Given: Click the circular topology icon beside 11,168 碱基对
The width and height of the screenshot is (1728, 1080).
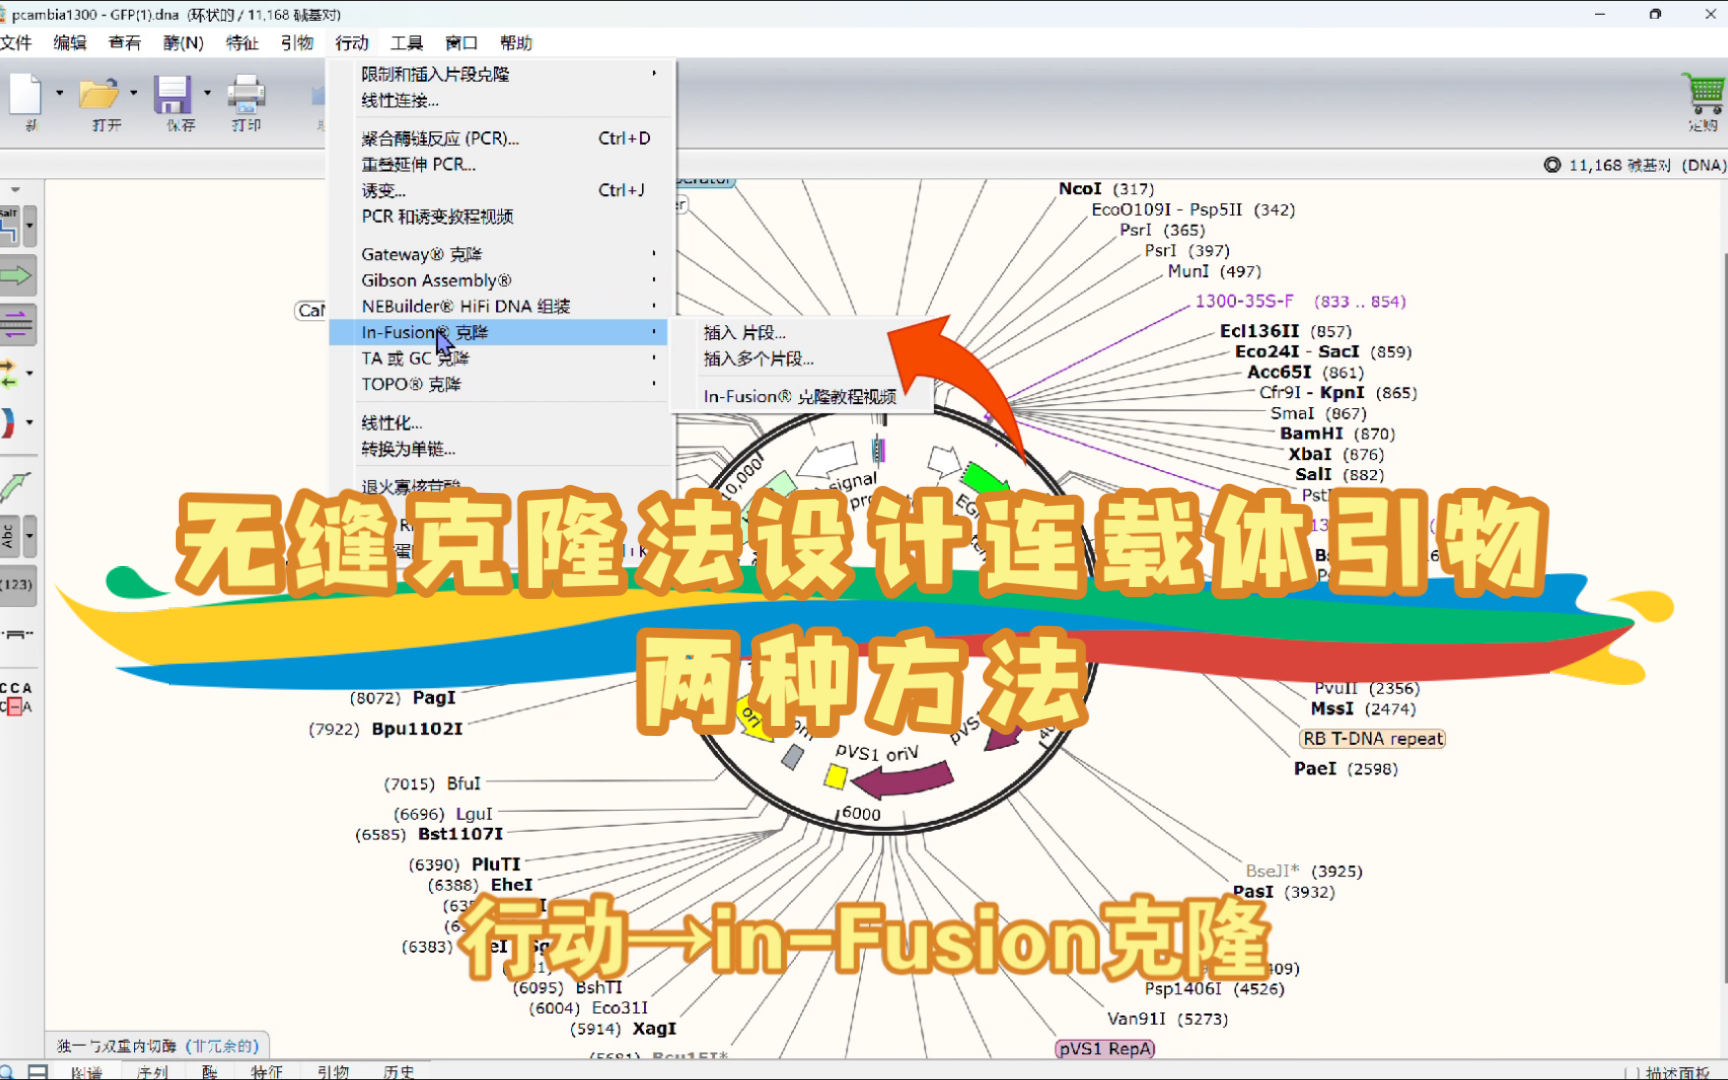Looking at the screenshot, I should [1552, 165].
